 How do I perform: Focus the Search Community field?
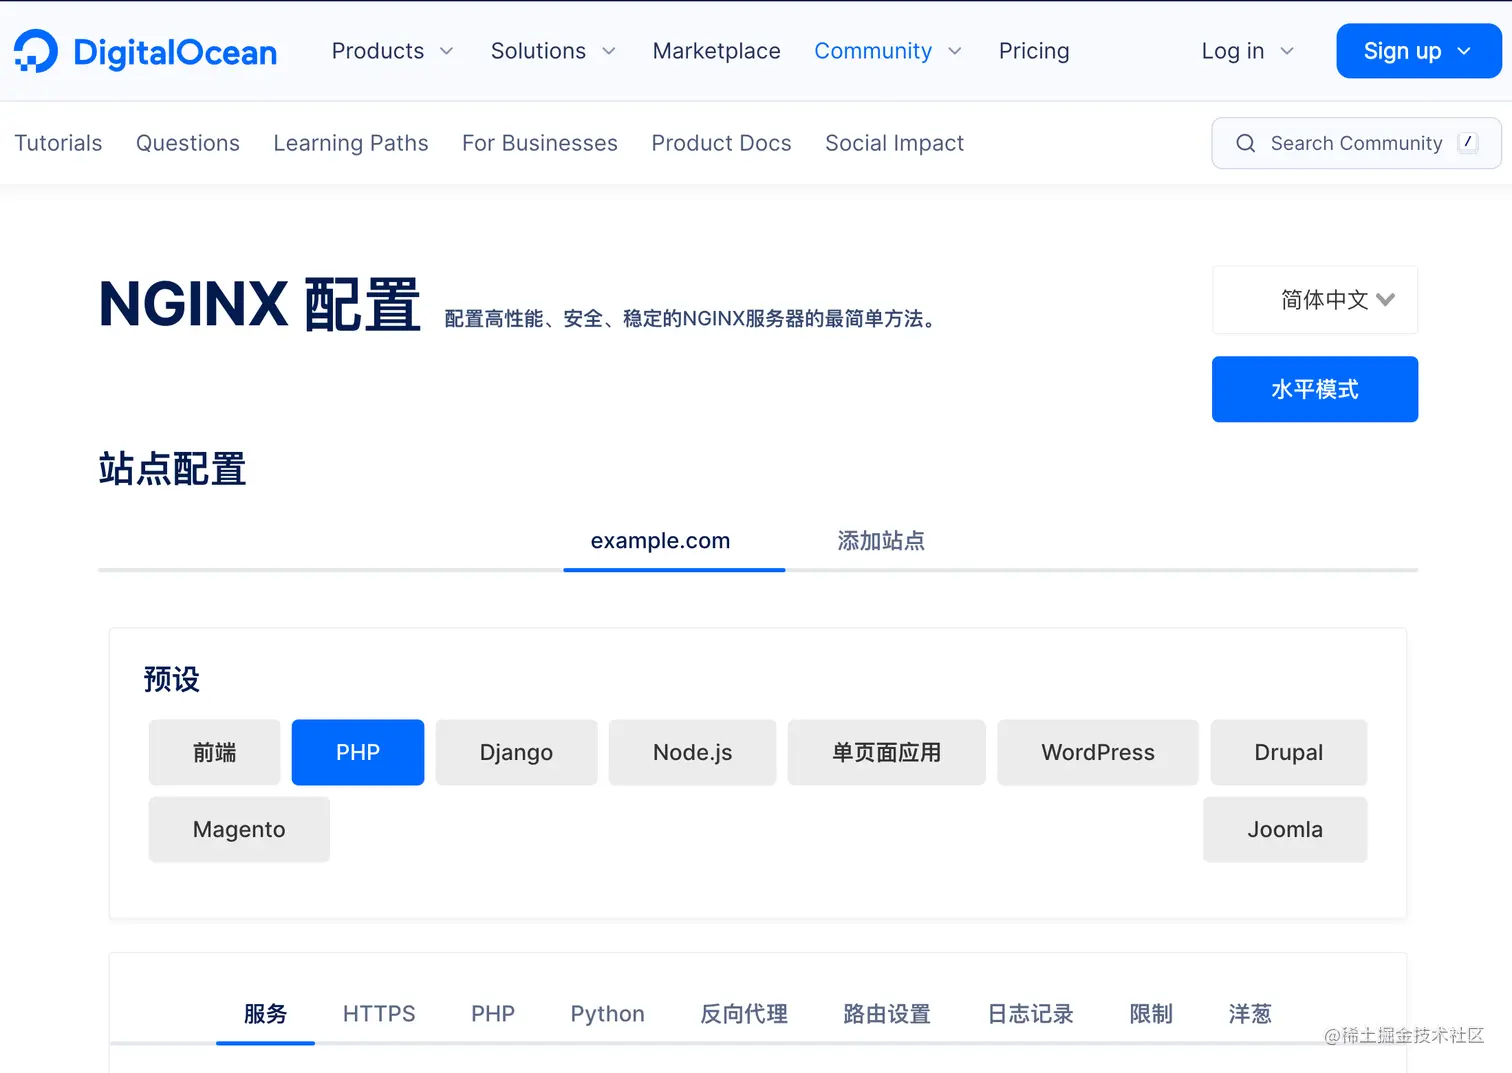point(1356,143)
